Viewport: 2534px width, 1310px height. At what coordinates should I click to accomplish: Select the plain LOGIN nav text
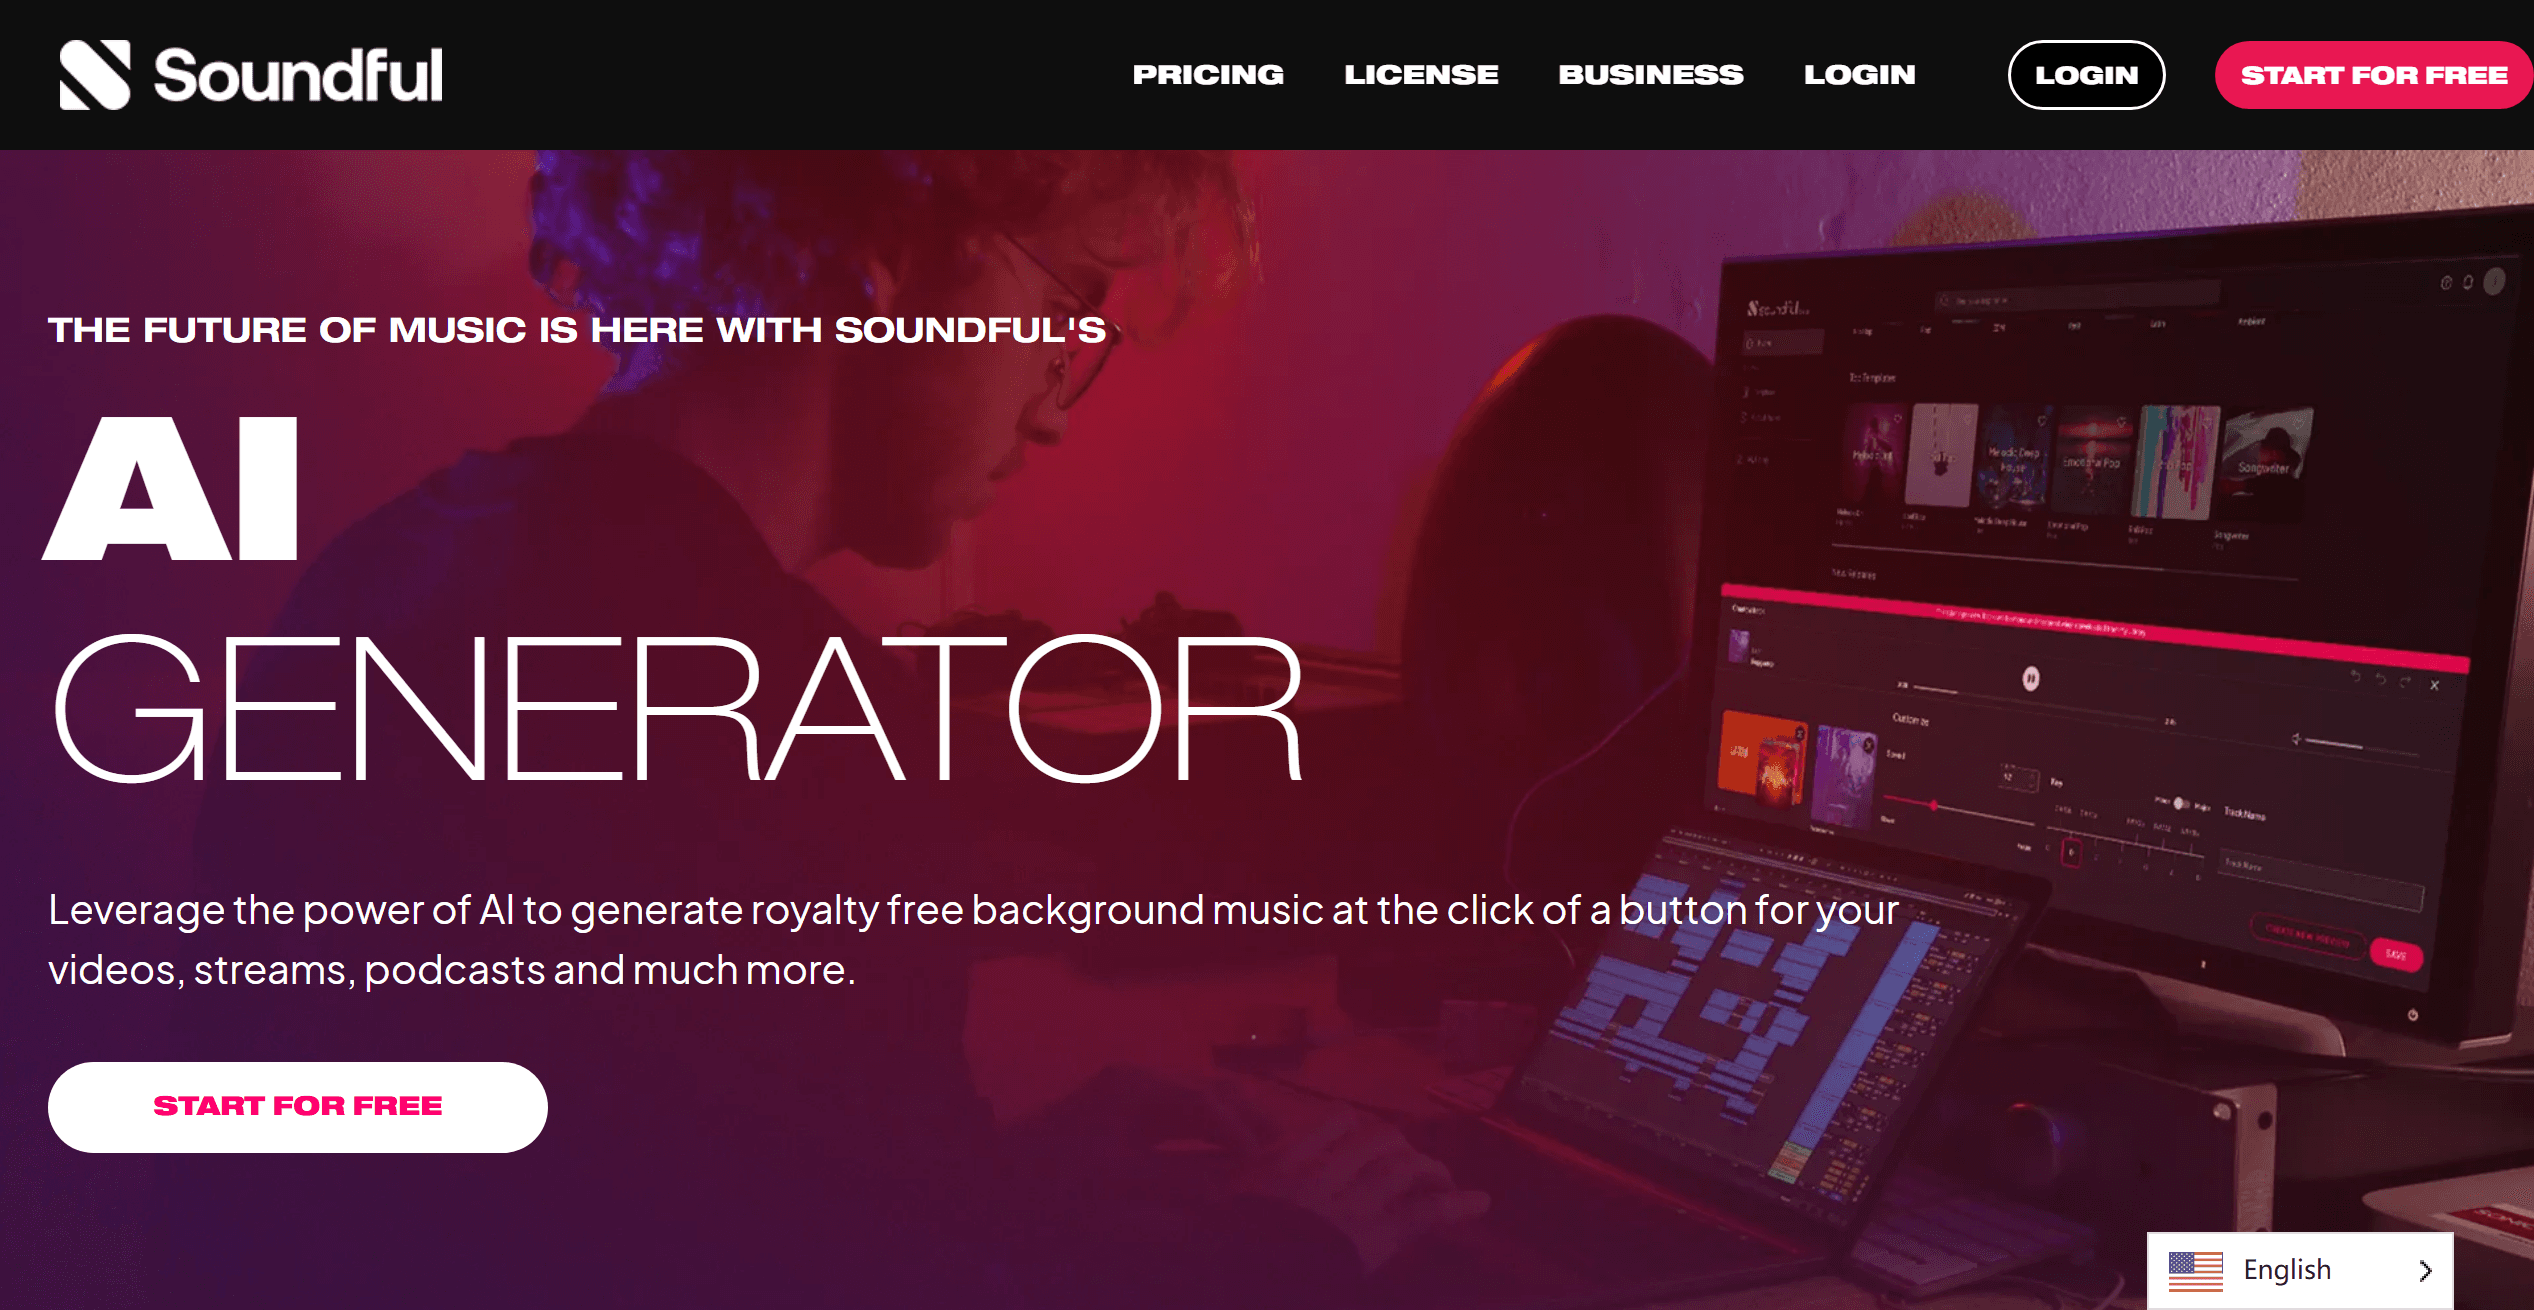point(1860,75)
